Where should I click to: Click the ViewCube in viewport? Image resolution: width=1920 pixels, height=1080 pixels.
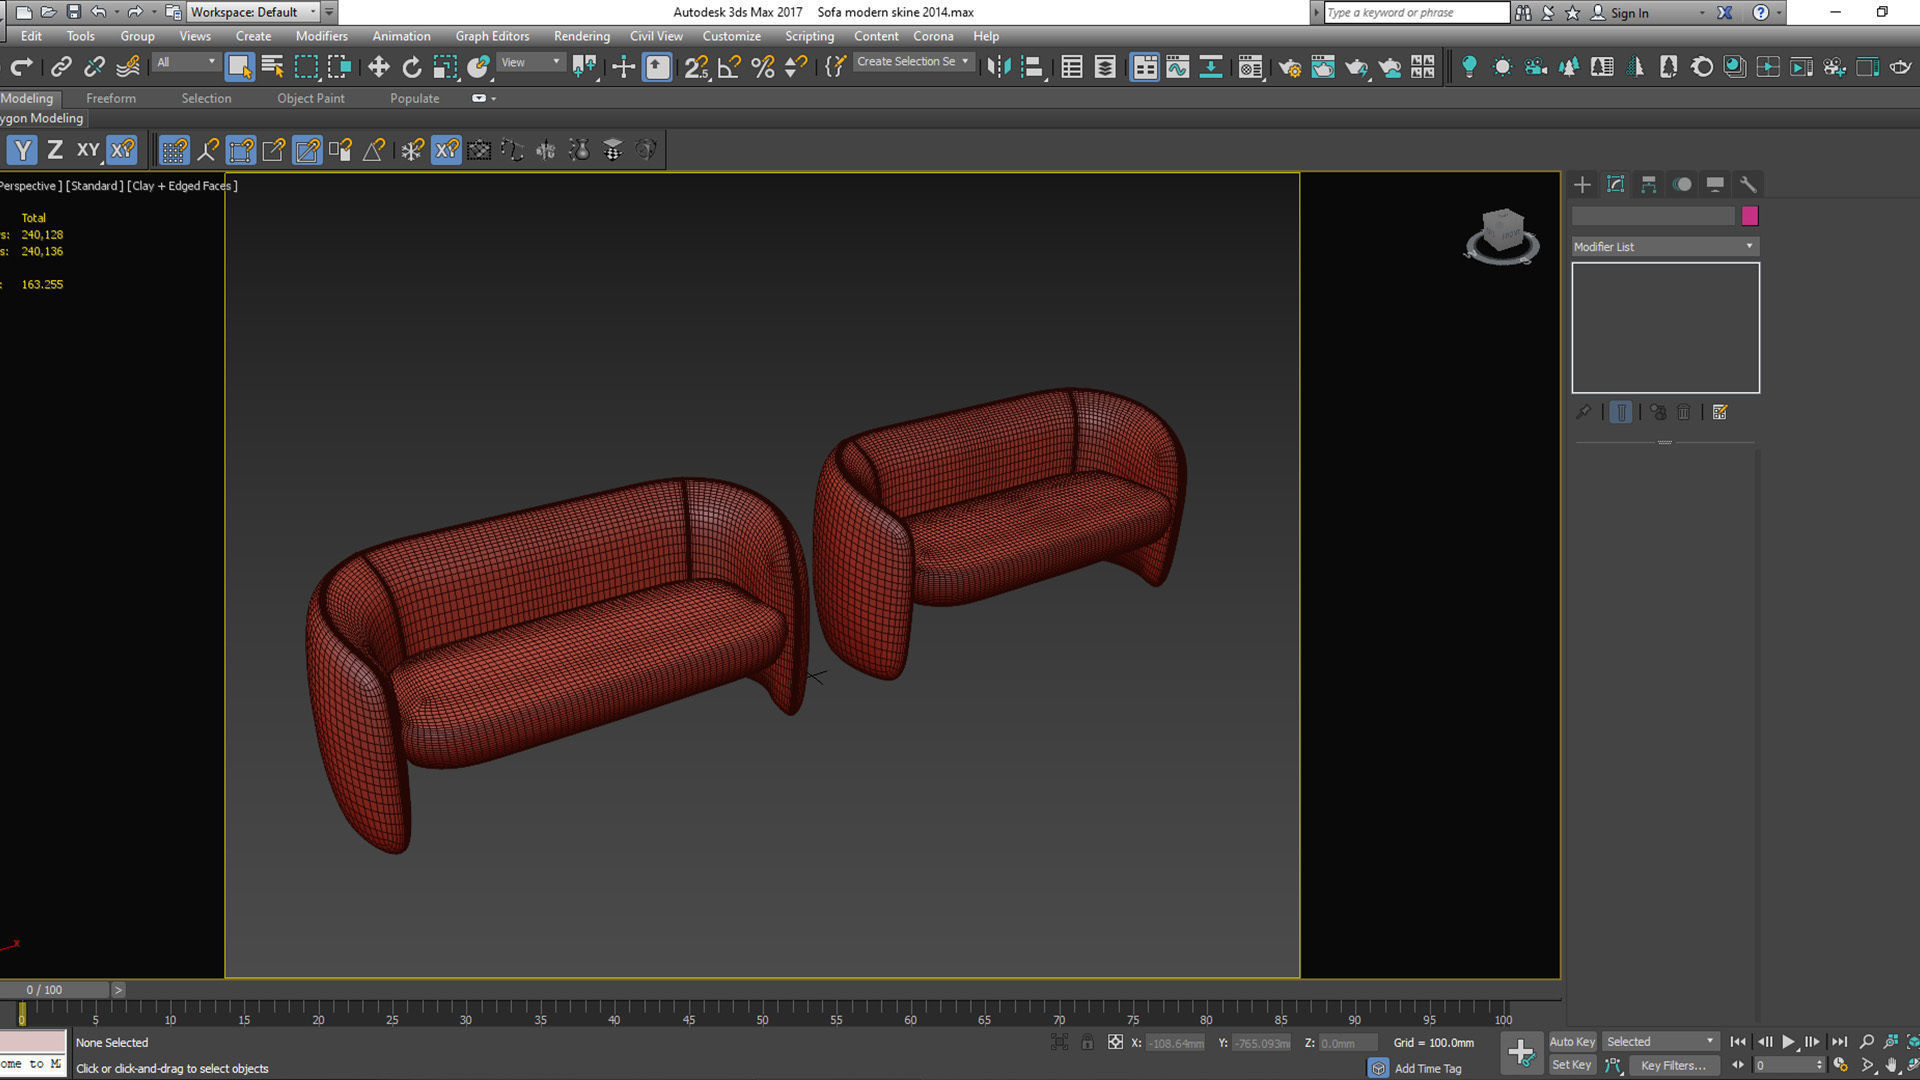(1502, 234)
